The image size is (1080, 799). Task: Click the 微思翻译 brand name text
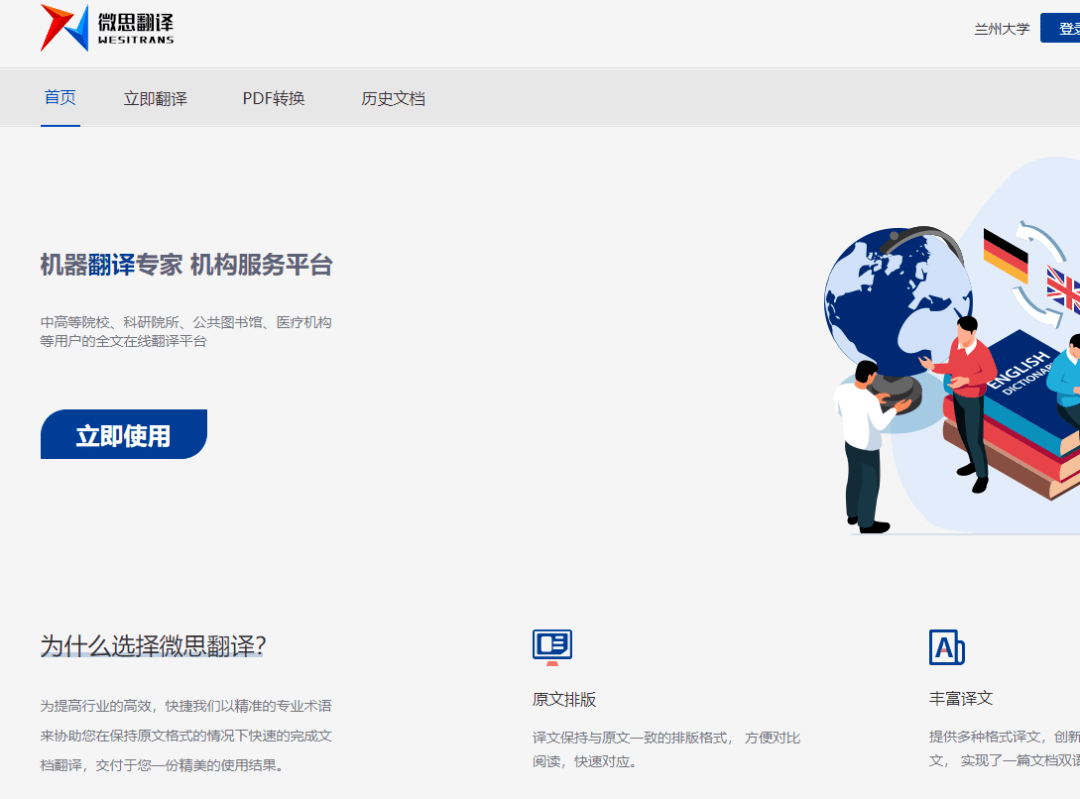[x=136, y=21]
